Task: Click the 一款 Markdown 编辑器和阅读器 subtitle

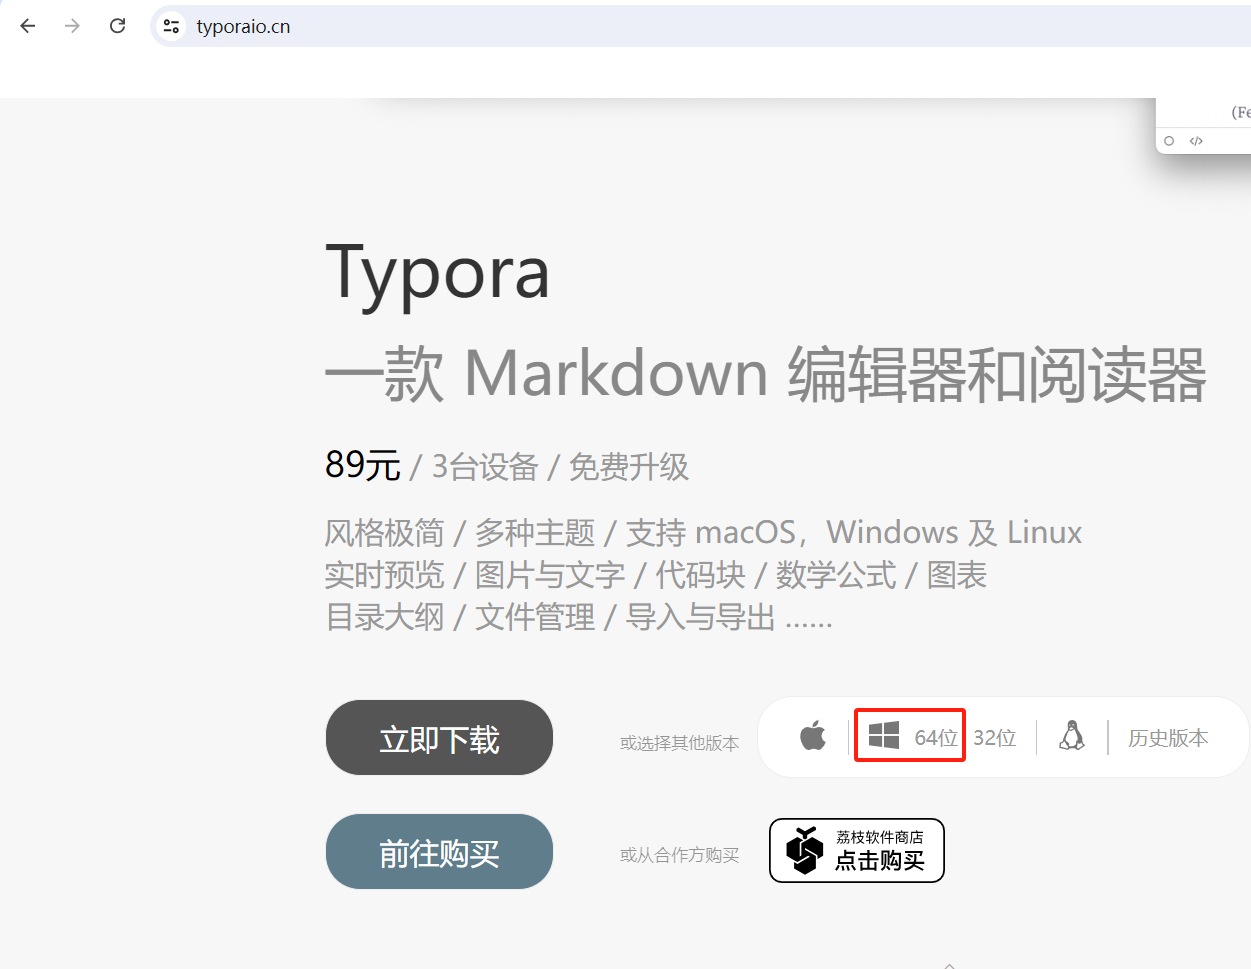Action: [x=766, y=375]
